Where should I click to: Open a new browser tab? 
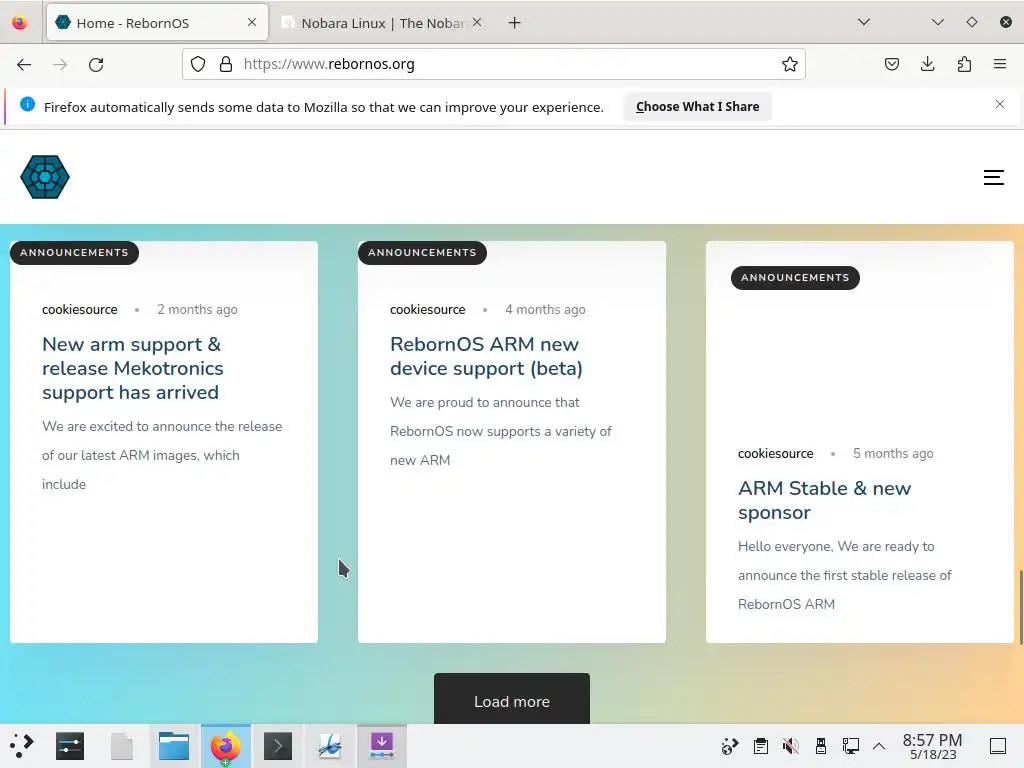point(515,23)
